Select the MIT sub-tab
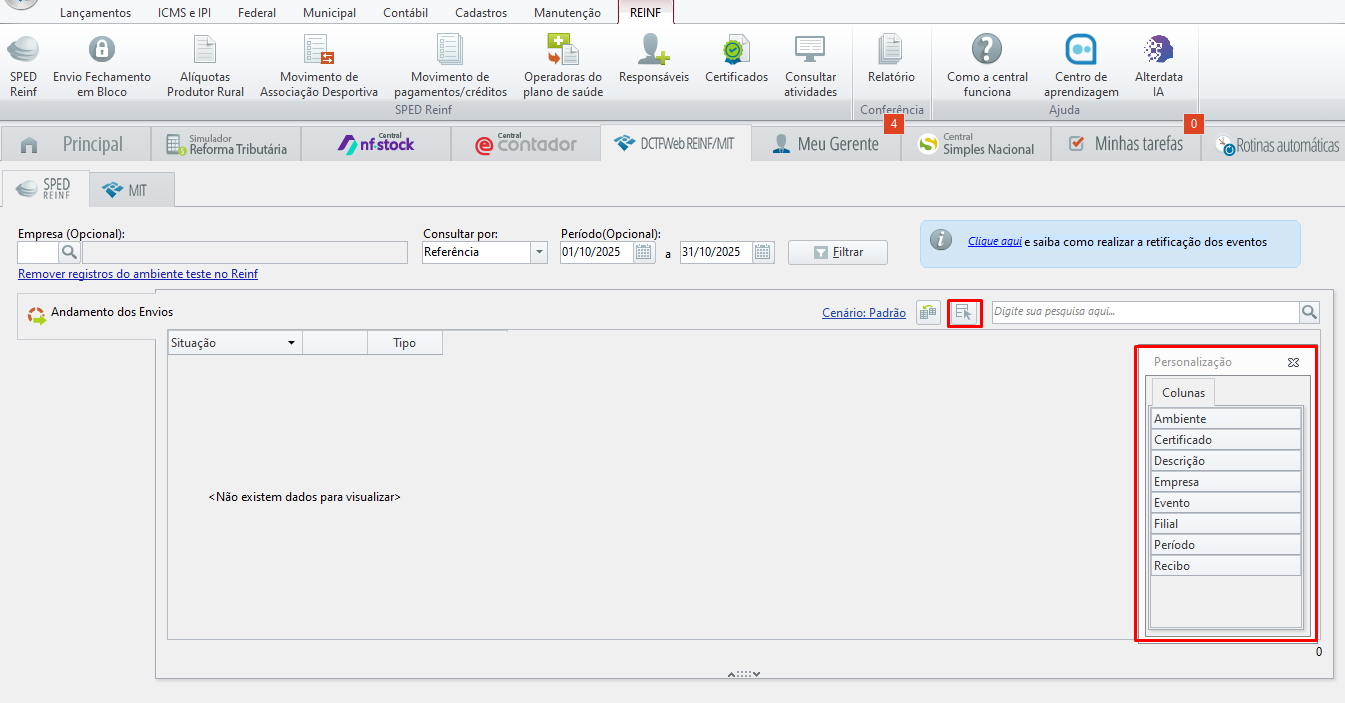Screen dimensions: 1345x703 pyautogui.click(x=132, y=189)
